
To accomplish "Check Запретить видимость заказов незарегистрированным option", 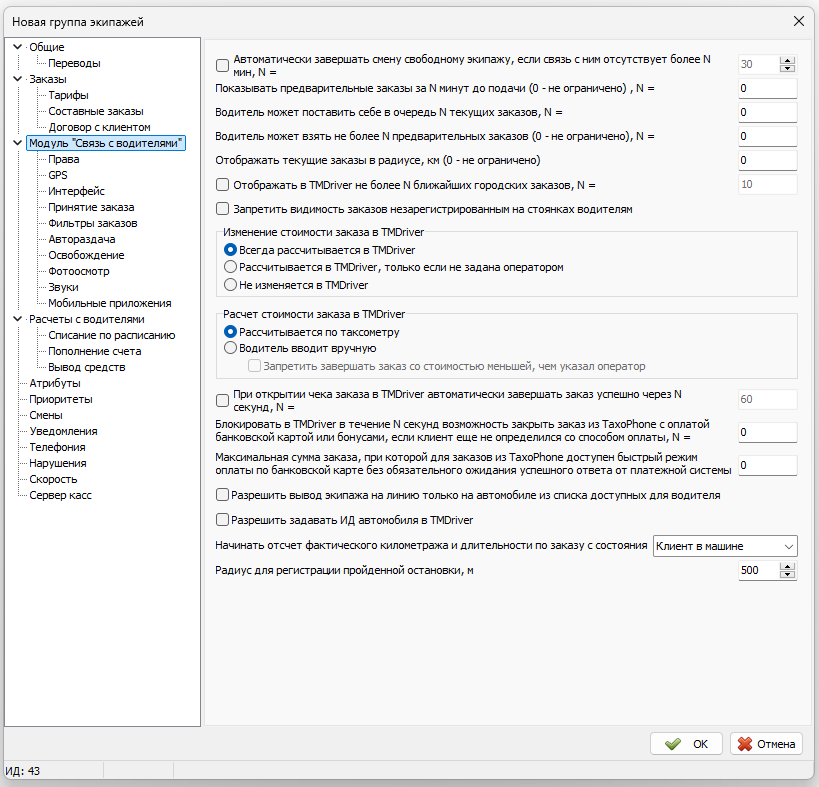I will tap(223, 209).
